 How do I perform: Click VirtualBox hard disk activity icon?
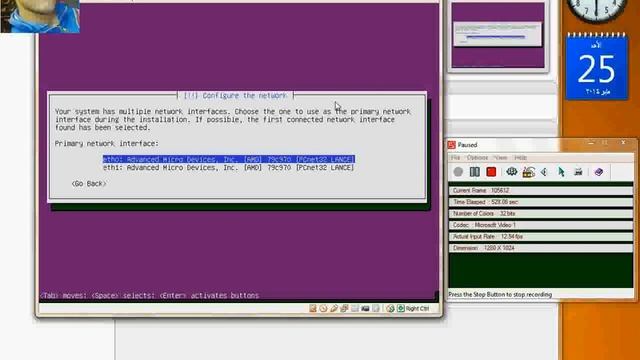click(313, 309)
